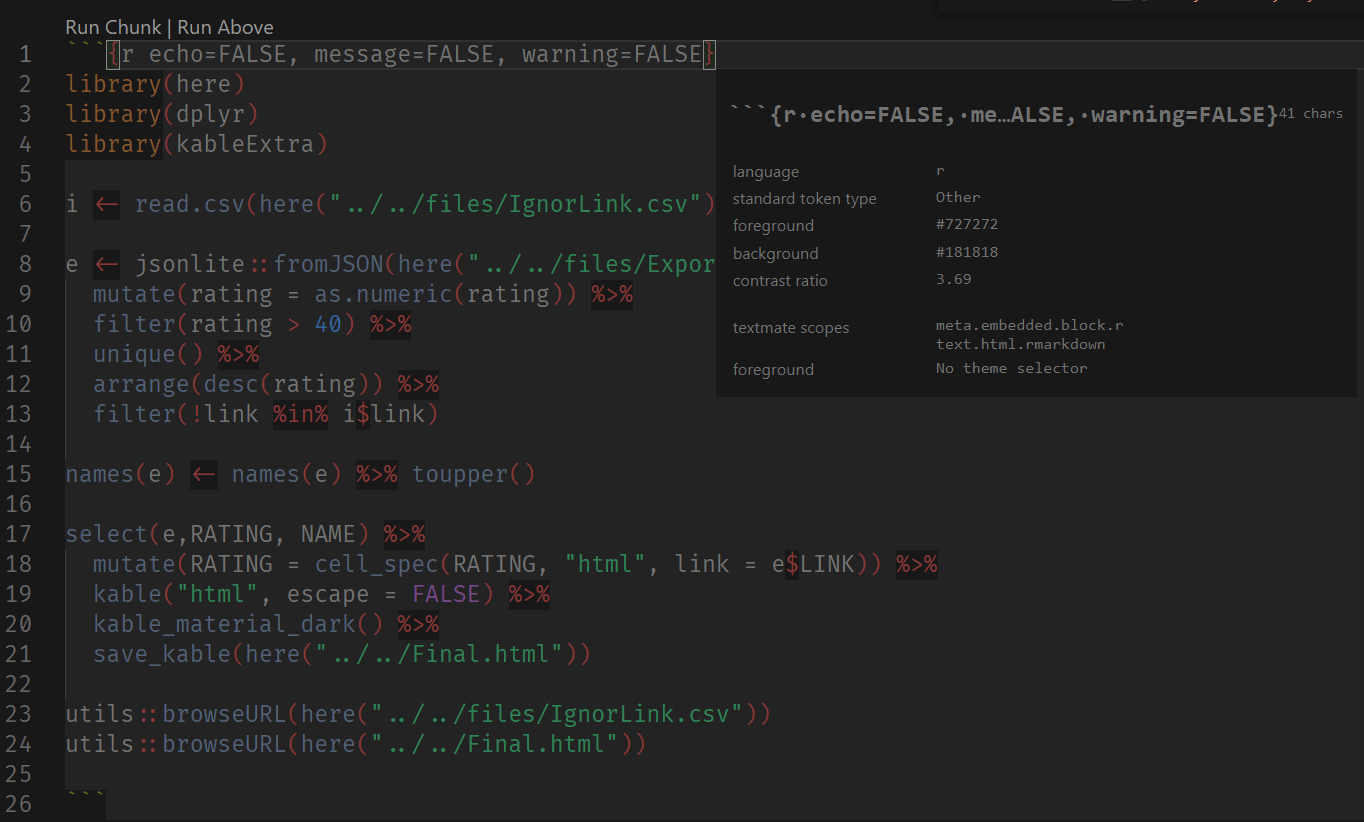Click toupper() on line 15
The height and width of the screenshot is (822, 1364).
pyautogui.click(x=474, y=474)
